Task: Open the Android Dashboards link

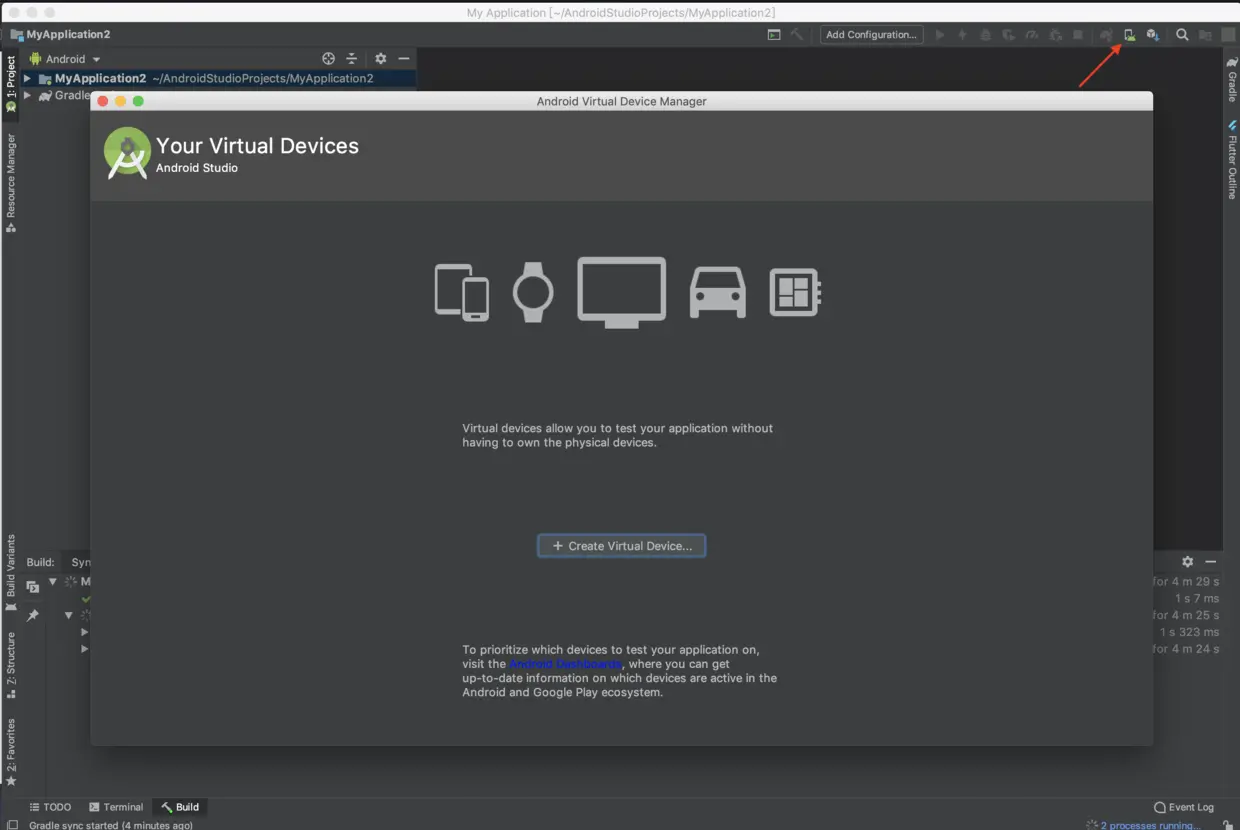Action: tap(565, 664)
